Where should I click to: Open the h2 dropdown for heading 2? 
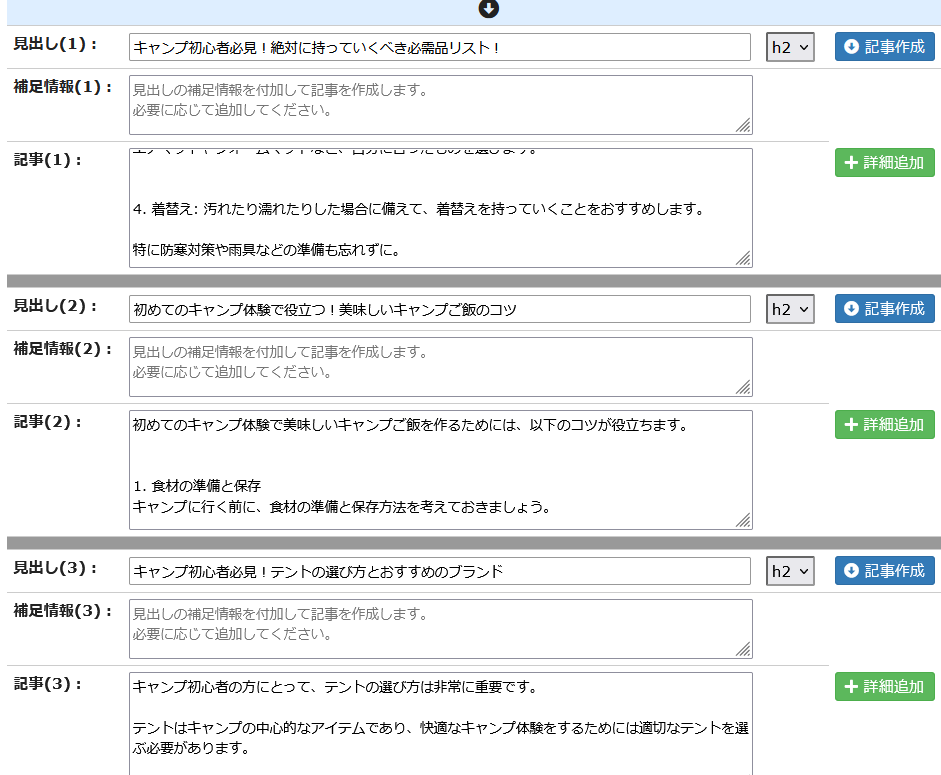click(790, 309)
